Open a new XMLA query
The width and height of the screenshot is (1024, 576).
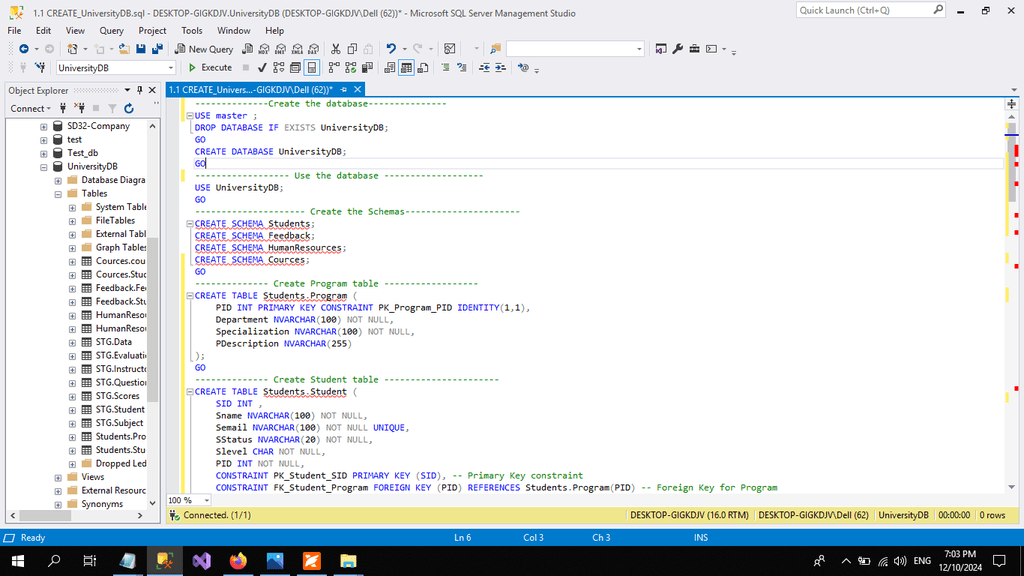(297, 49)
